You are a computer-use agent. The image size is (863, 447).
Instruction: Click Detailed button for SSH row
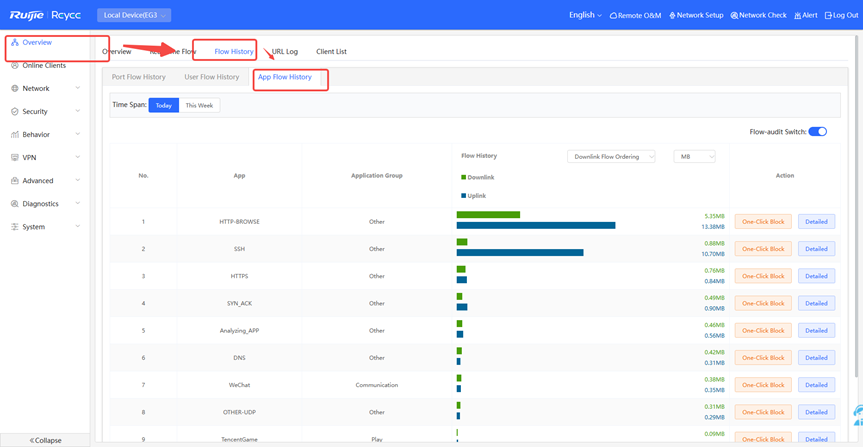pos(816,249)
